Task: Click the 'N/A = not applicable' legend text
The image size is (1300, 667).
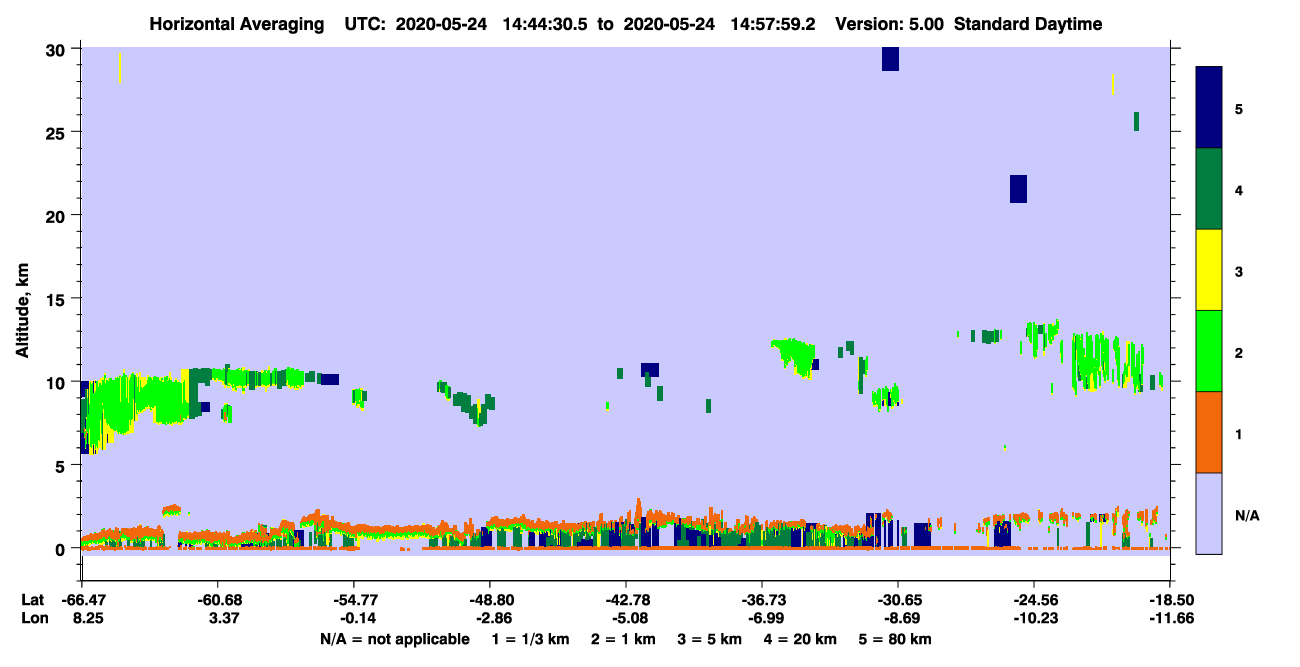Action: (394, 639)
